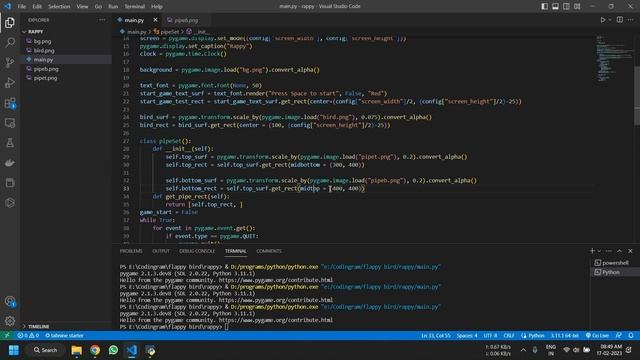Open the Go menu

(98, 7)
